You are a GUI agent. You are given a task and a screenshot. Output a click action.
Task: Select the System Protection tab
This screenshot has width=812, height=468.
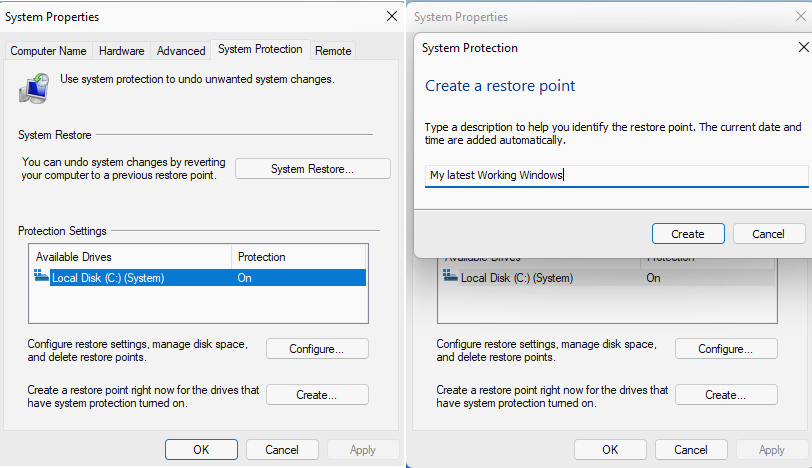(x=260, y=50)
